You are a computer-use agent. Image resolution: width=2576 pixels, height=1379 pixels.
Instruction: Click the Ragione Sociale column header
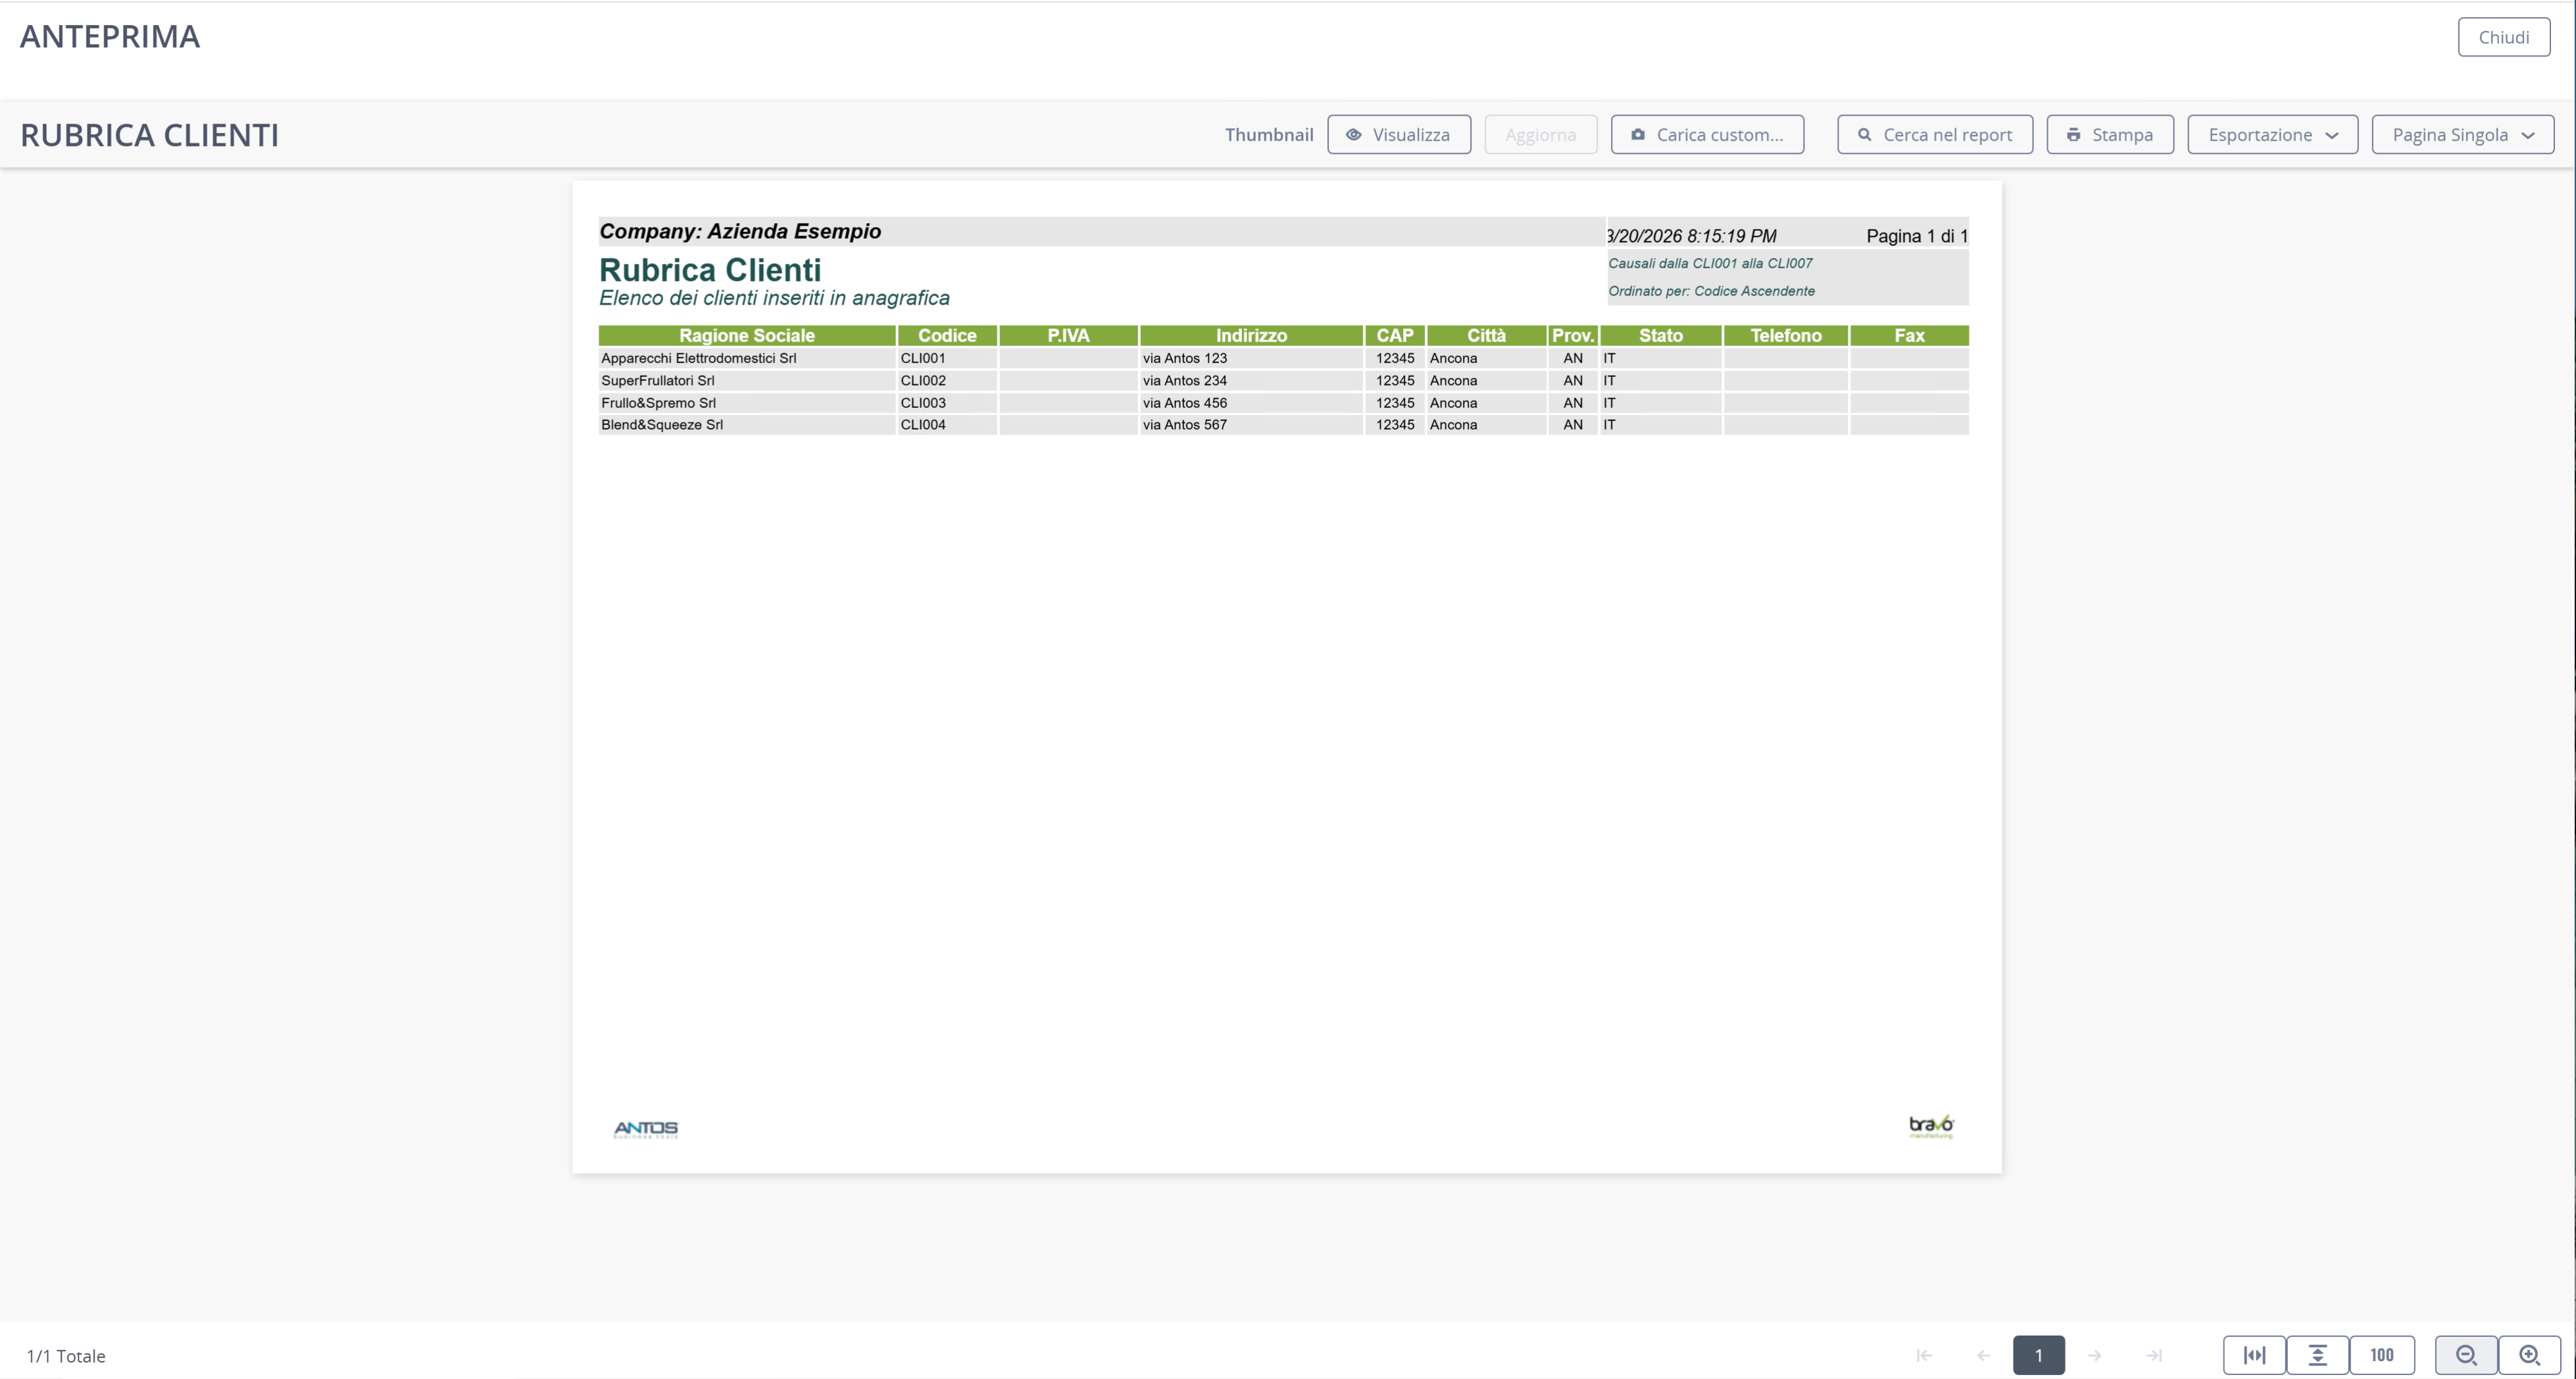tap(747, 335)
